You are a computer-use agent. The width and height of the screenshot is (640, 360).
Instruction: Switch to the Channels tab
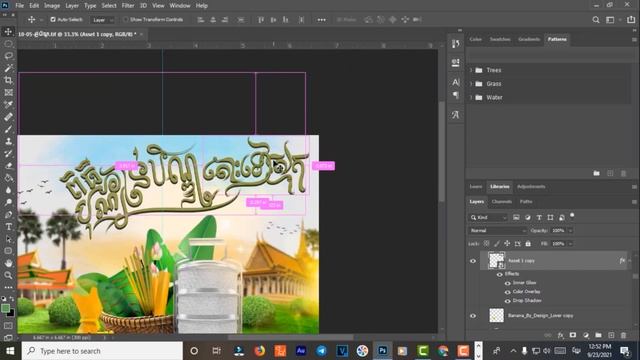point(502,202)
